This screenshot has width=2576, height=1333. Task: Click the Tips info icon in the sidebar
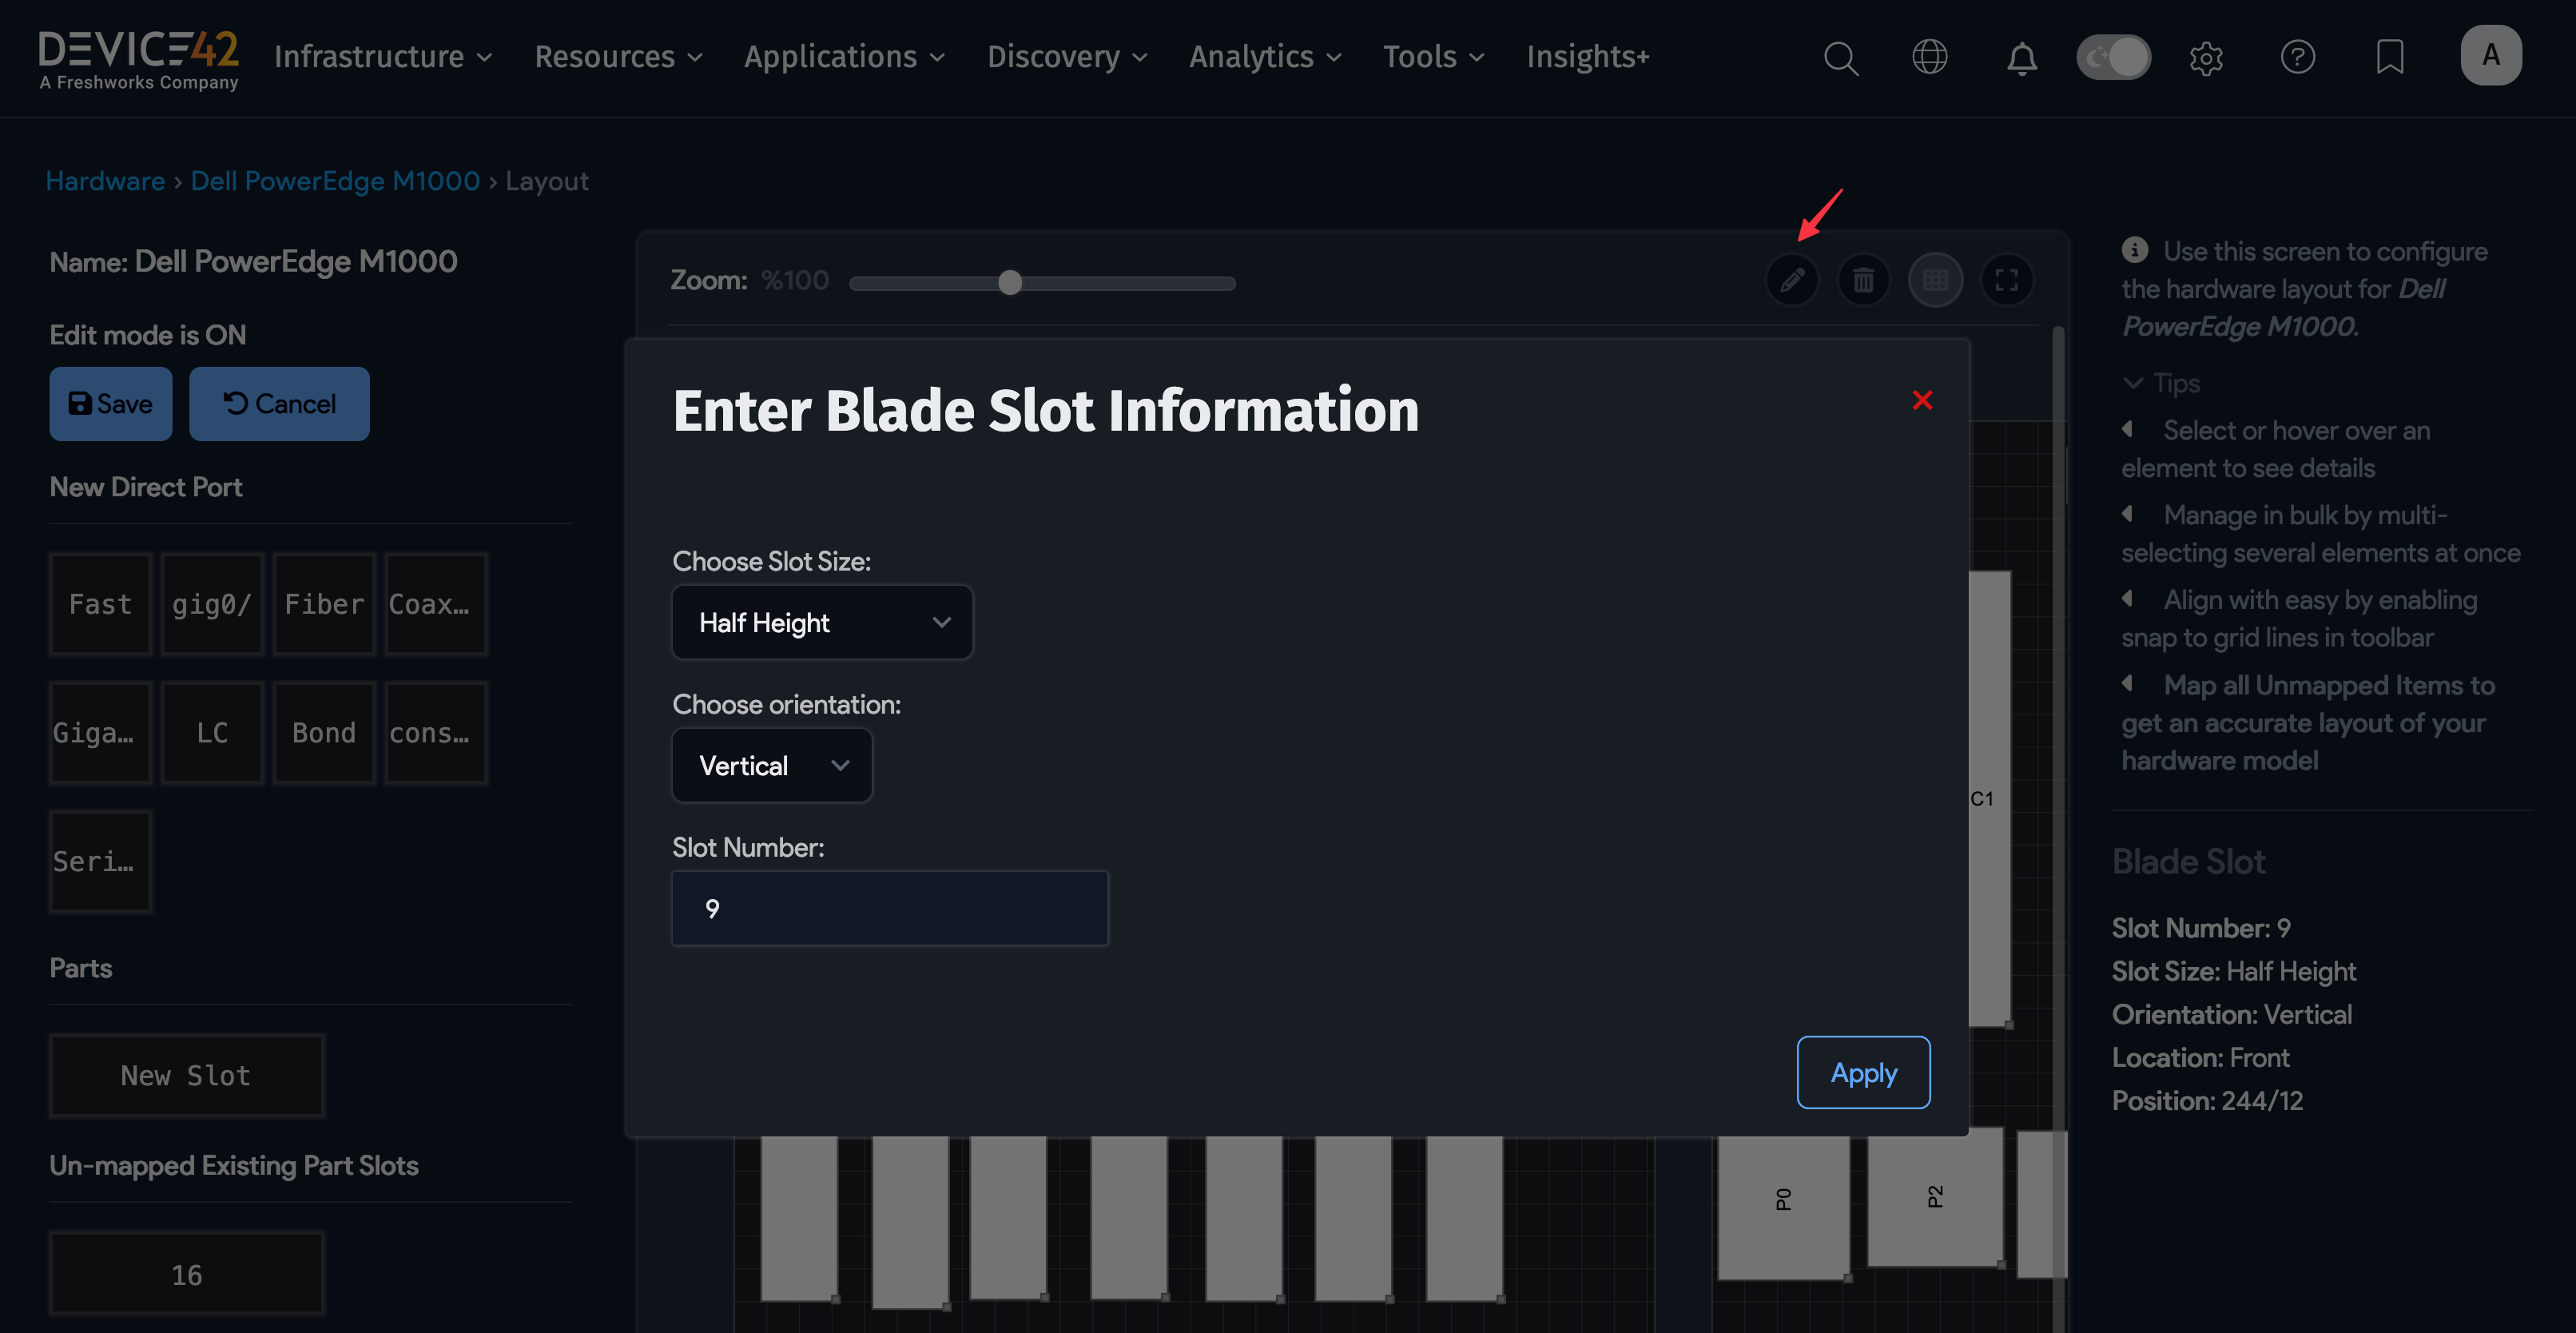click(2136, 250)
